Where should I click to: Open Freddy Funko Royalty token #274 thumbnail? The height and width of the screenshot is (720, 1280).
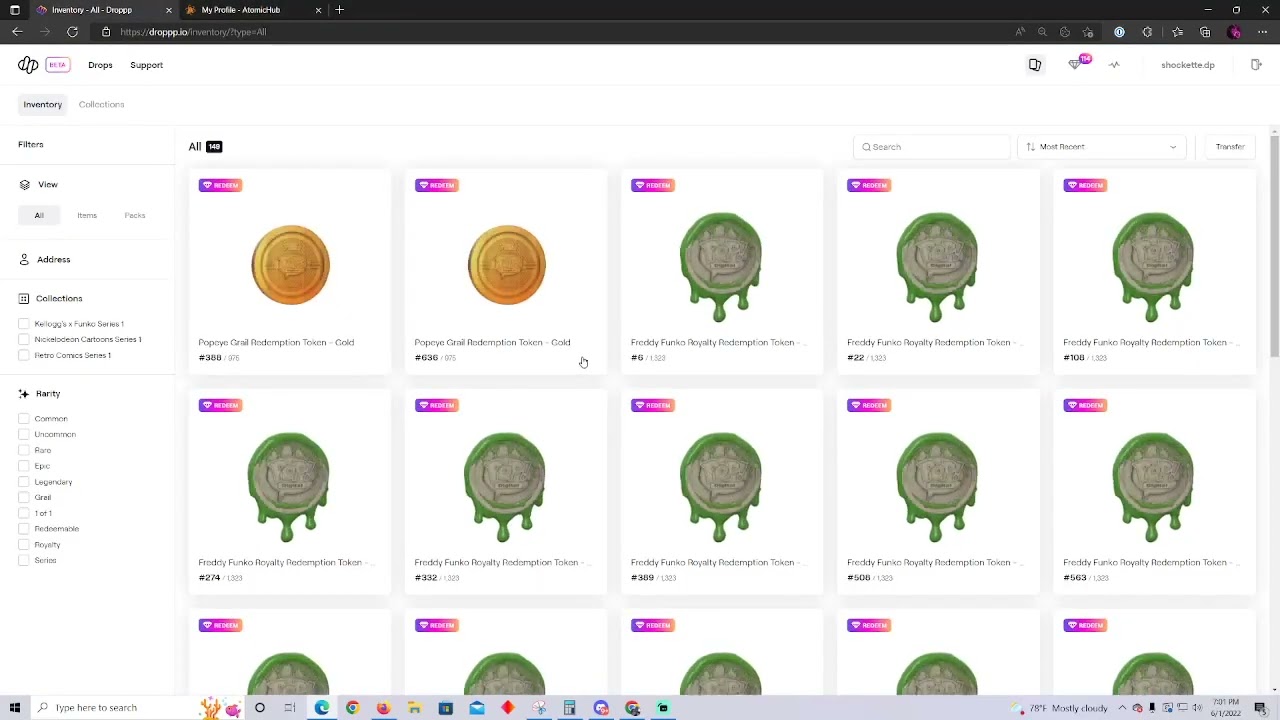288,487
